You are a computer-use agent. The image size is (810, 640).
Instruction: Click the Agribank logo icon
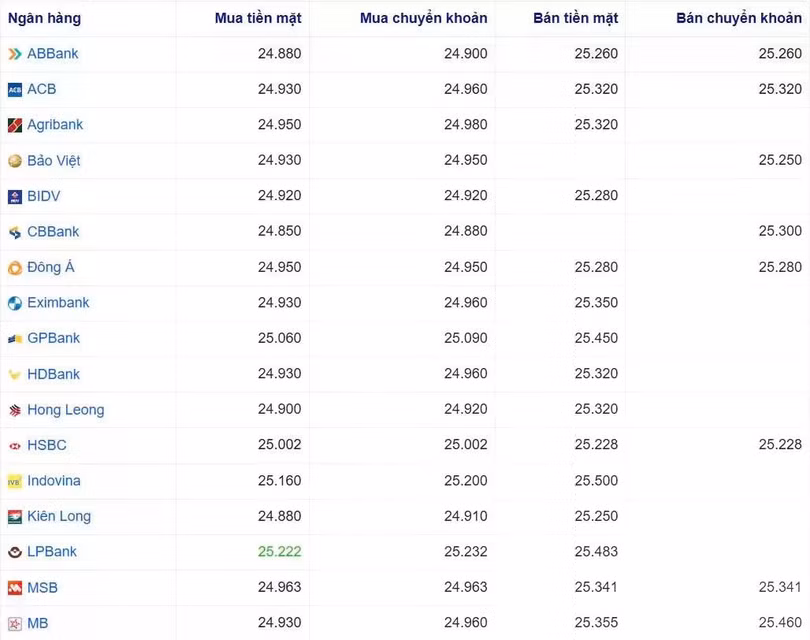pyautogui.click(x=15, y=125)
